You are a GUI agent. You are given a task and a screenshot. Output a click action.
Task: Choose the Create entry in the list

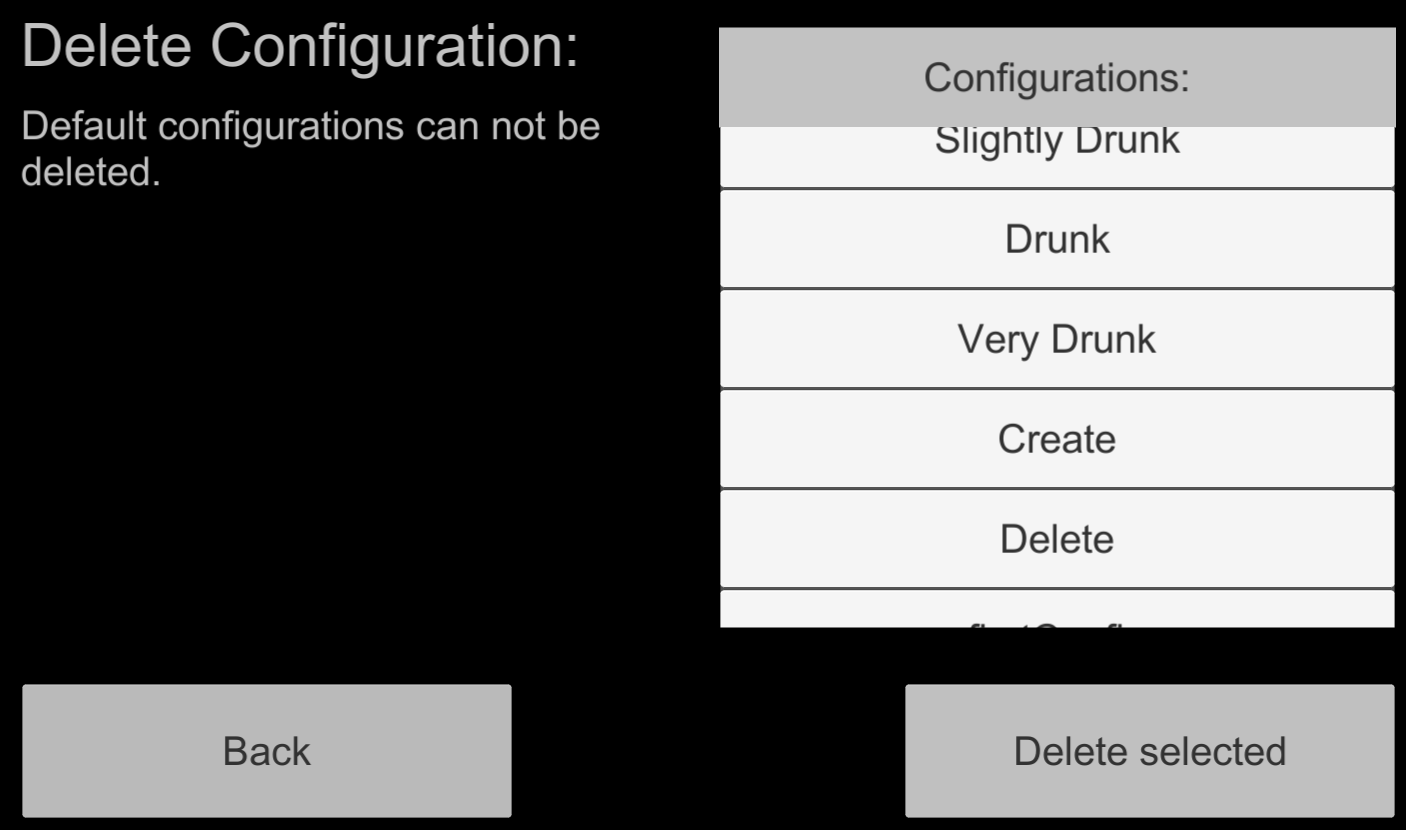tap(1057, 439)
